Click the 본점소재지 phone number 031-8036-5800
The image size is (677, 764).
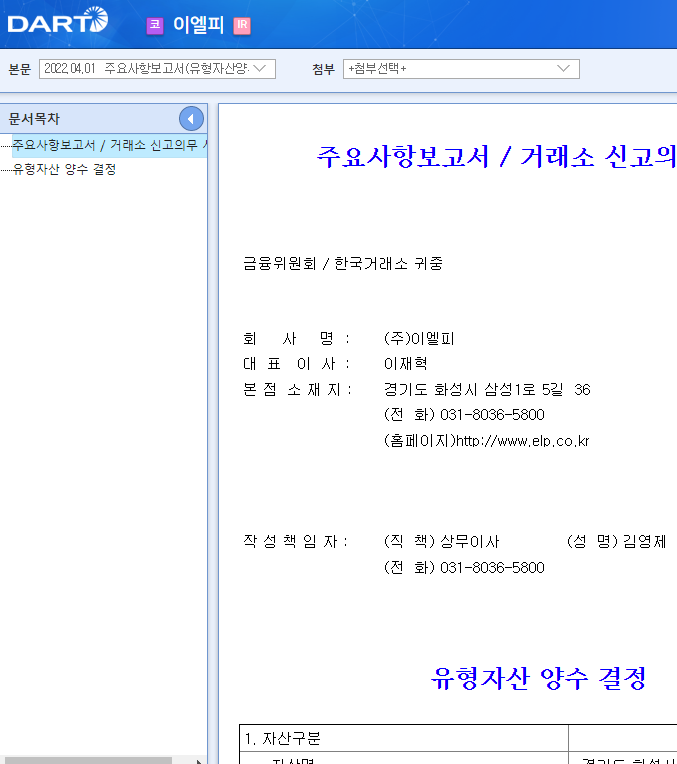pyautogui.click(x=492, y=415)
